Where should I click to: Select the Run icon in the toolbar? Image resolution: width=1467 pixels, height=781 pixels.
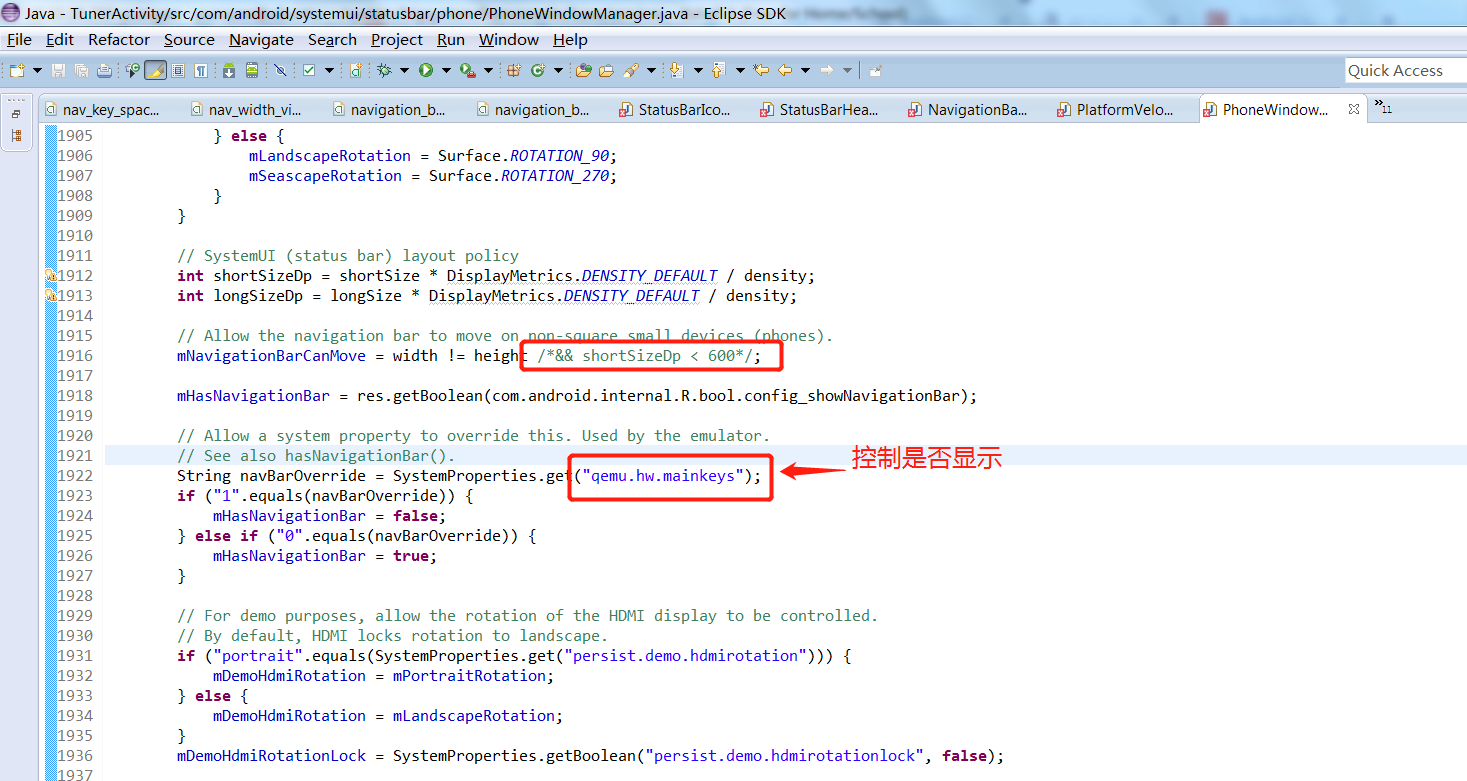click(426, 70)
